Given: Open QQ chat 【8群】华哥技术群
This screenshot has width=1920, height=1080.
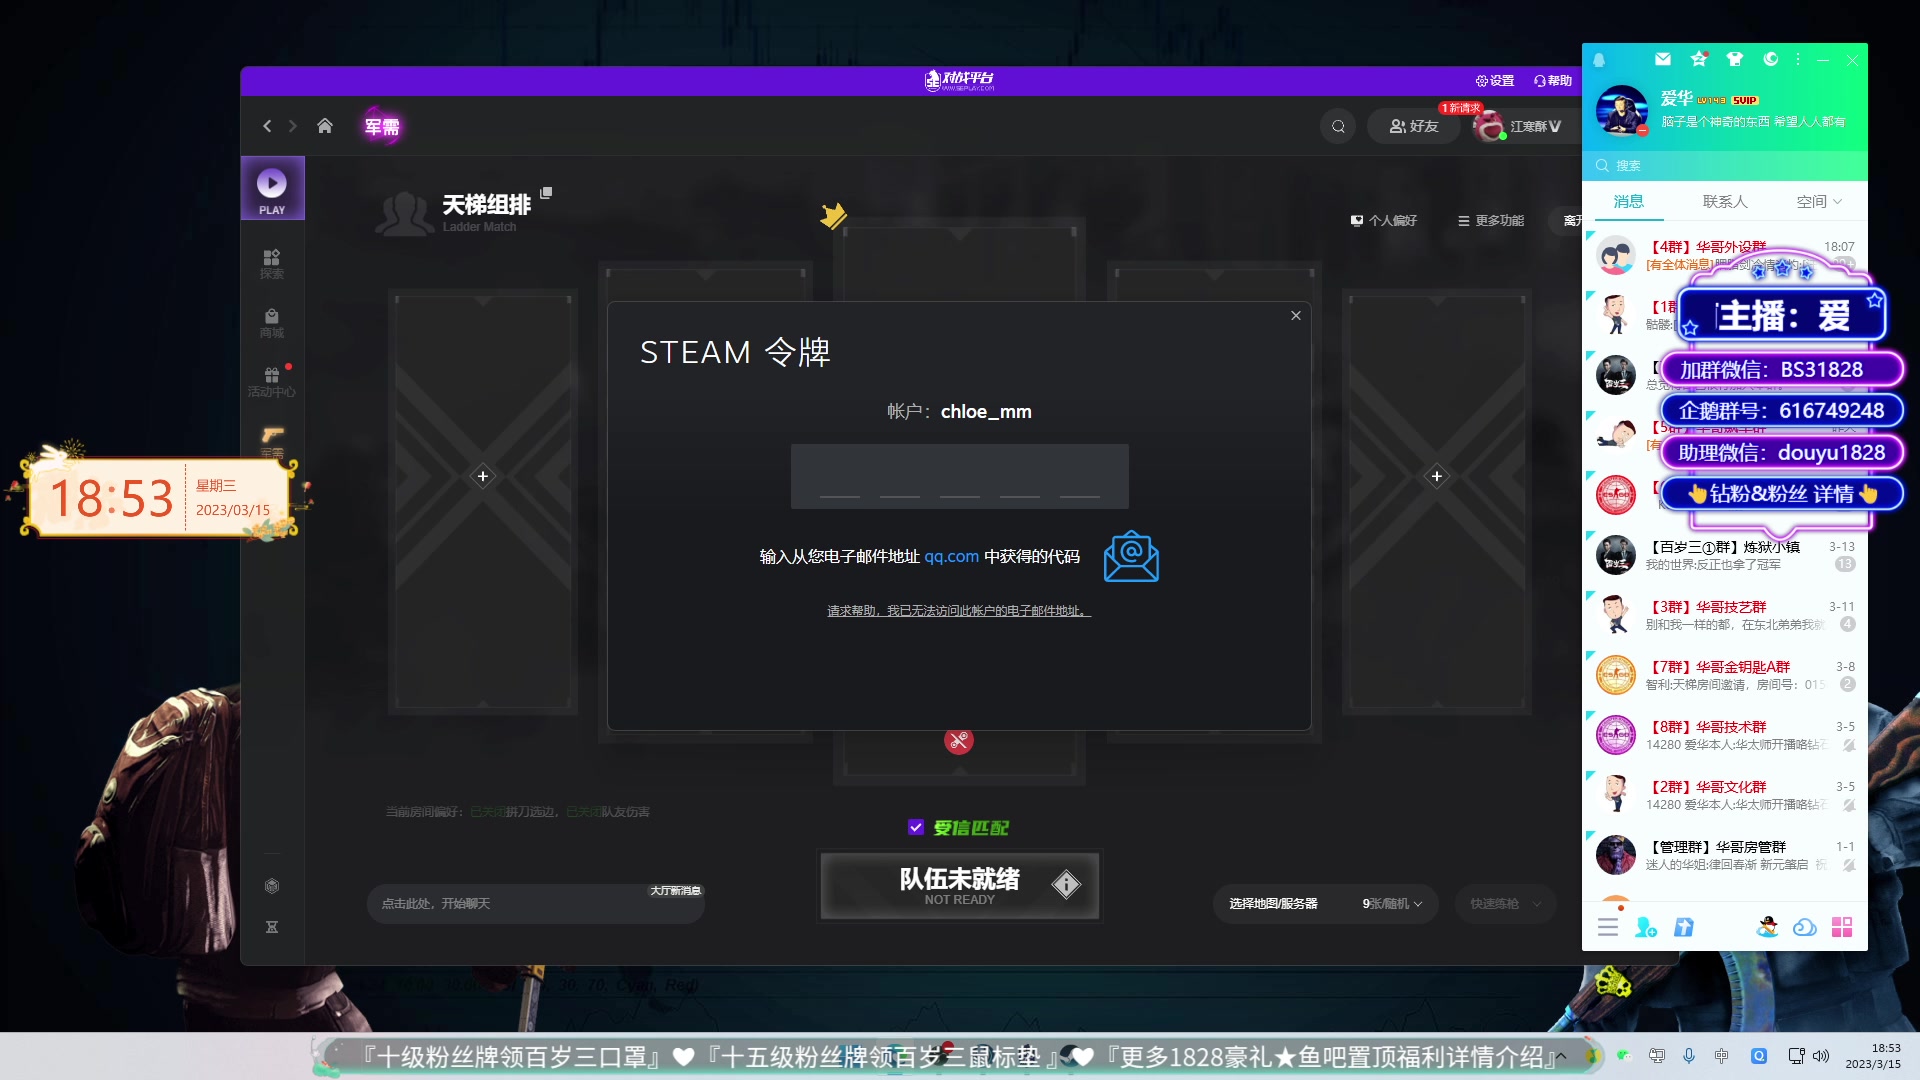Looking at the screenshot, I should point(1725,735).
